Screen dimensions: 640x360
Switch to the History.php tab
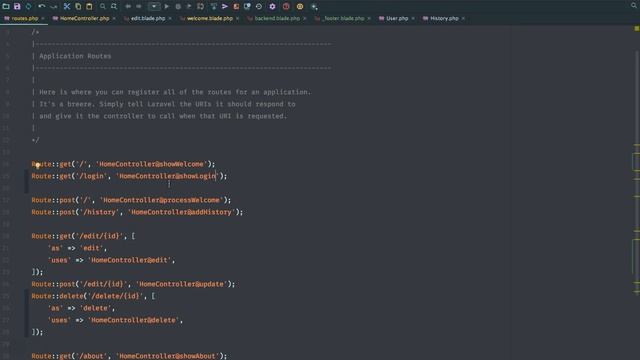(444, 18)
